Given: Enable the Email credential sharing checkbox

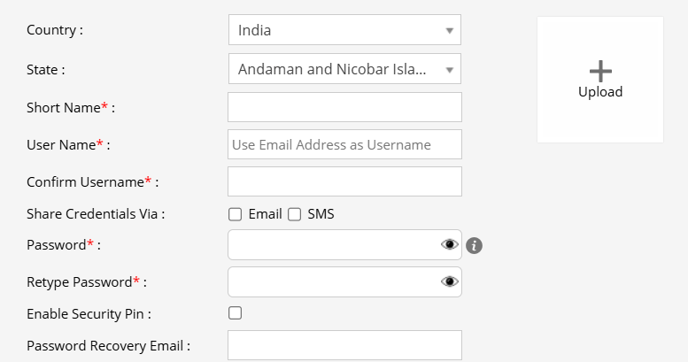Looking at the screenshot, I should point(235,214).
